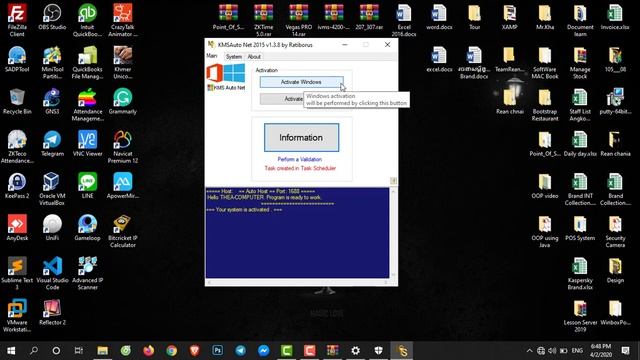Open File Explorer from taskbar
Screen dimensions: 640x360
pyautogui.click(x=102, y=351)
